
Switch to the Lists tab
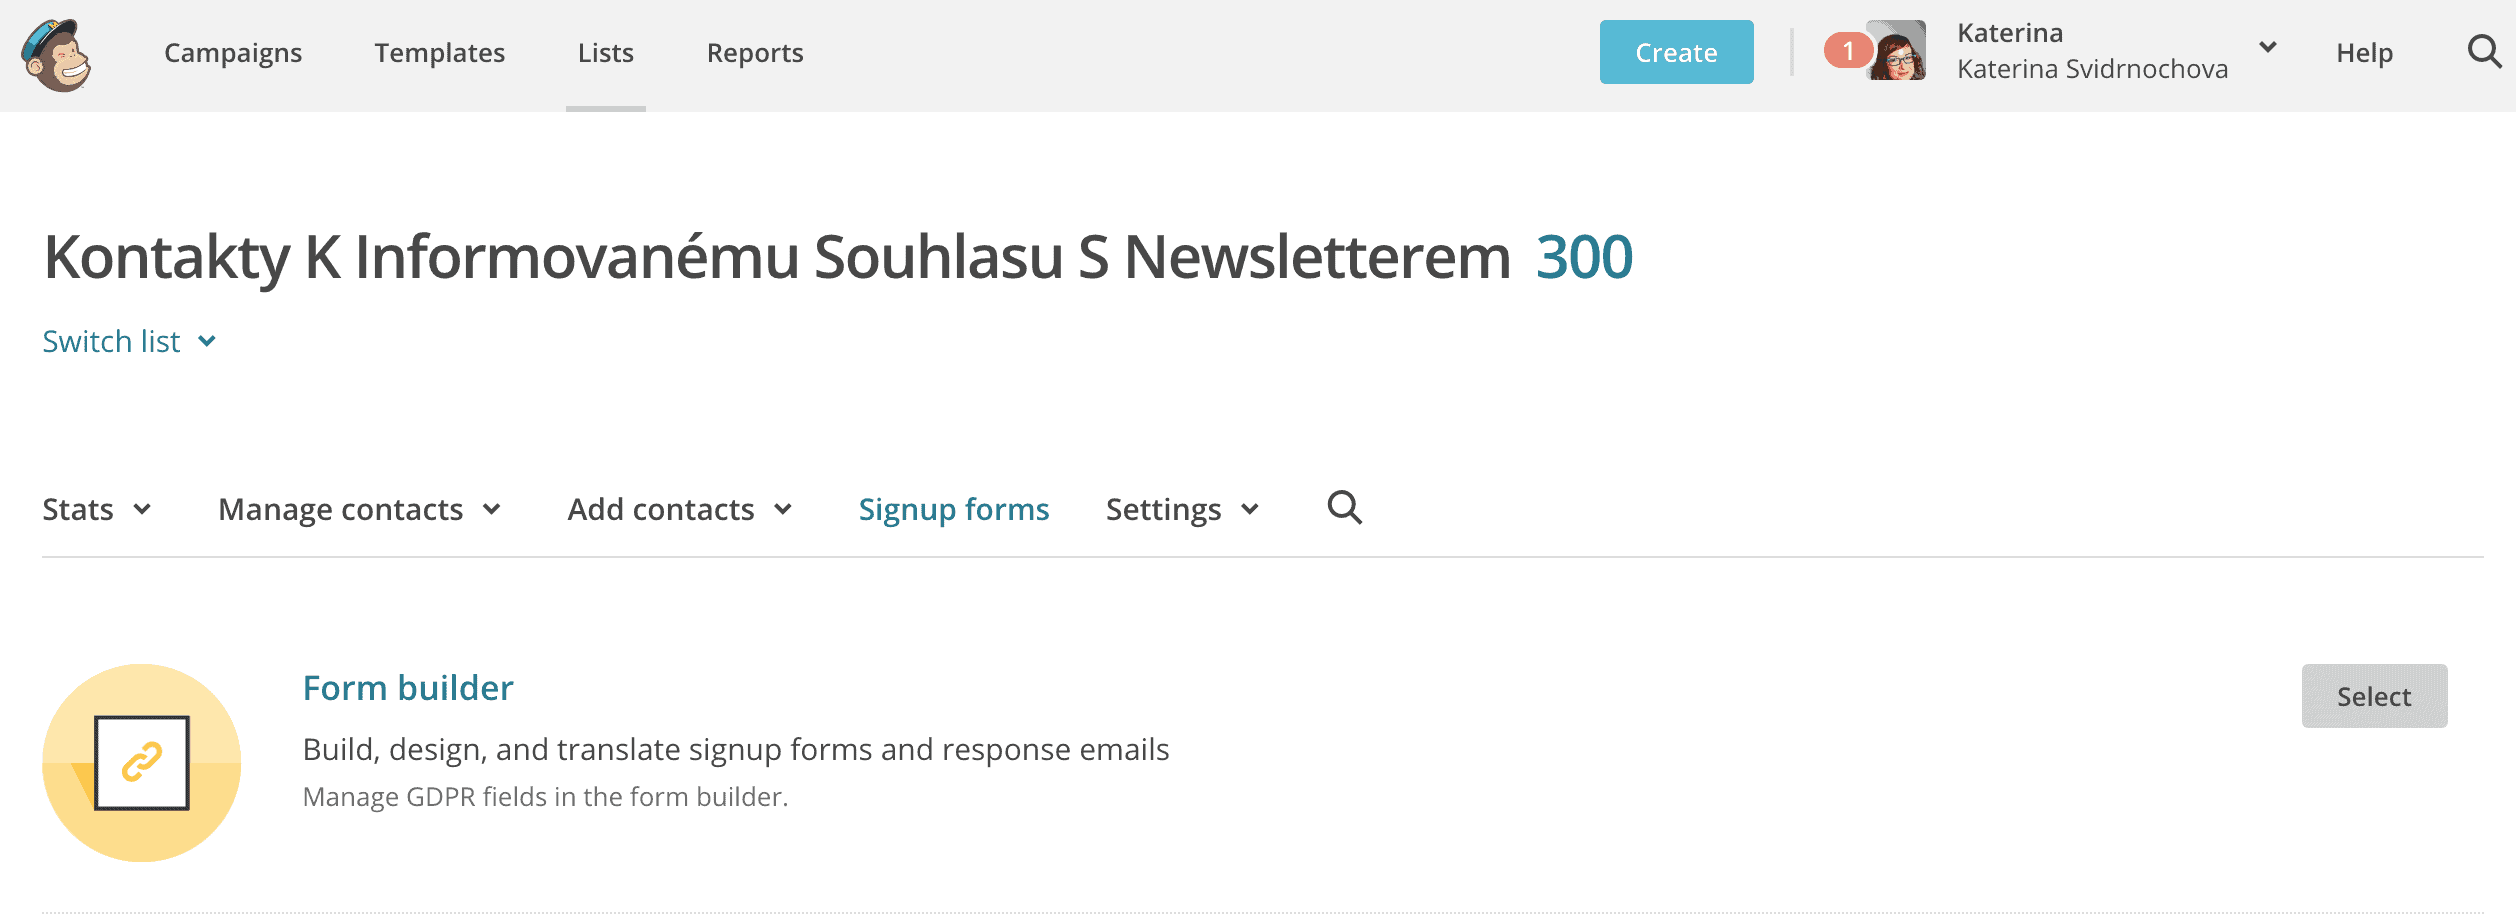[x=606, y=53]
